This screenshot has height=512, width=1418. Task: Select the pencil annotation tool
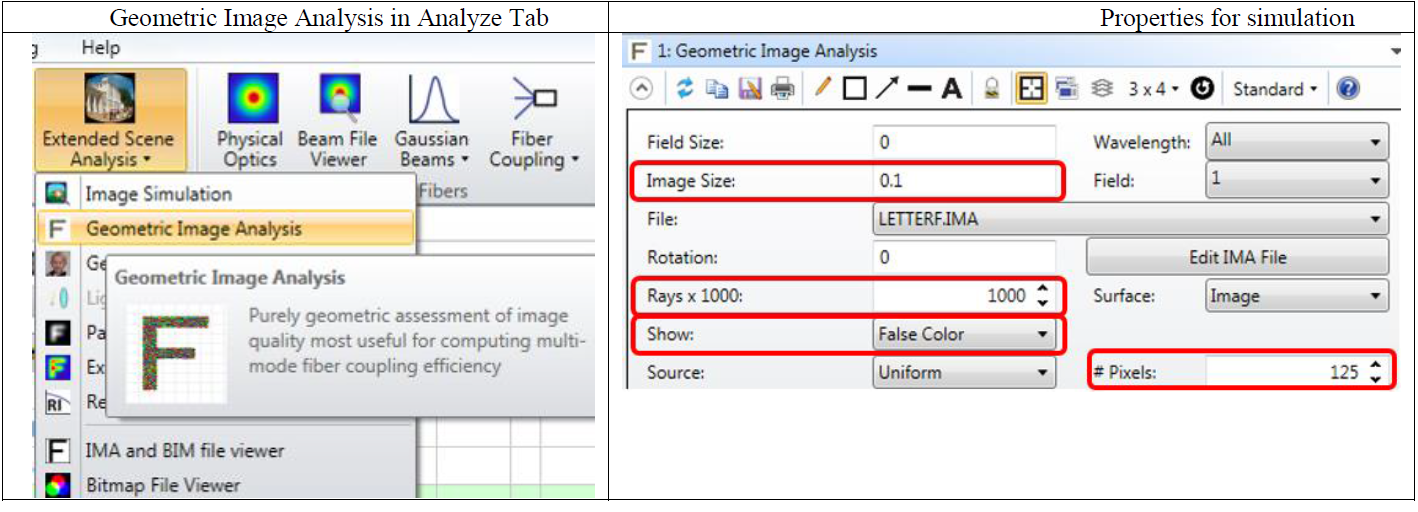click(823, 89)
